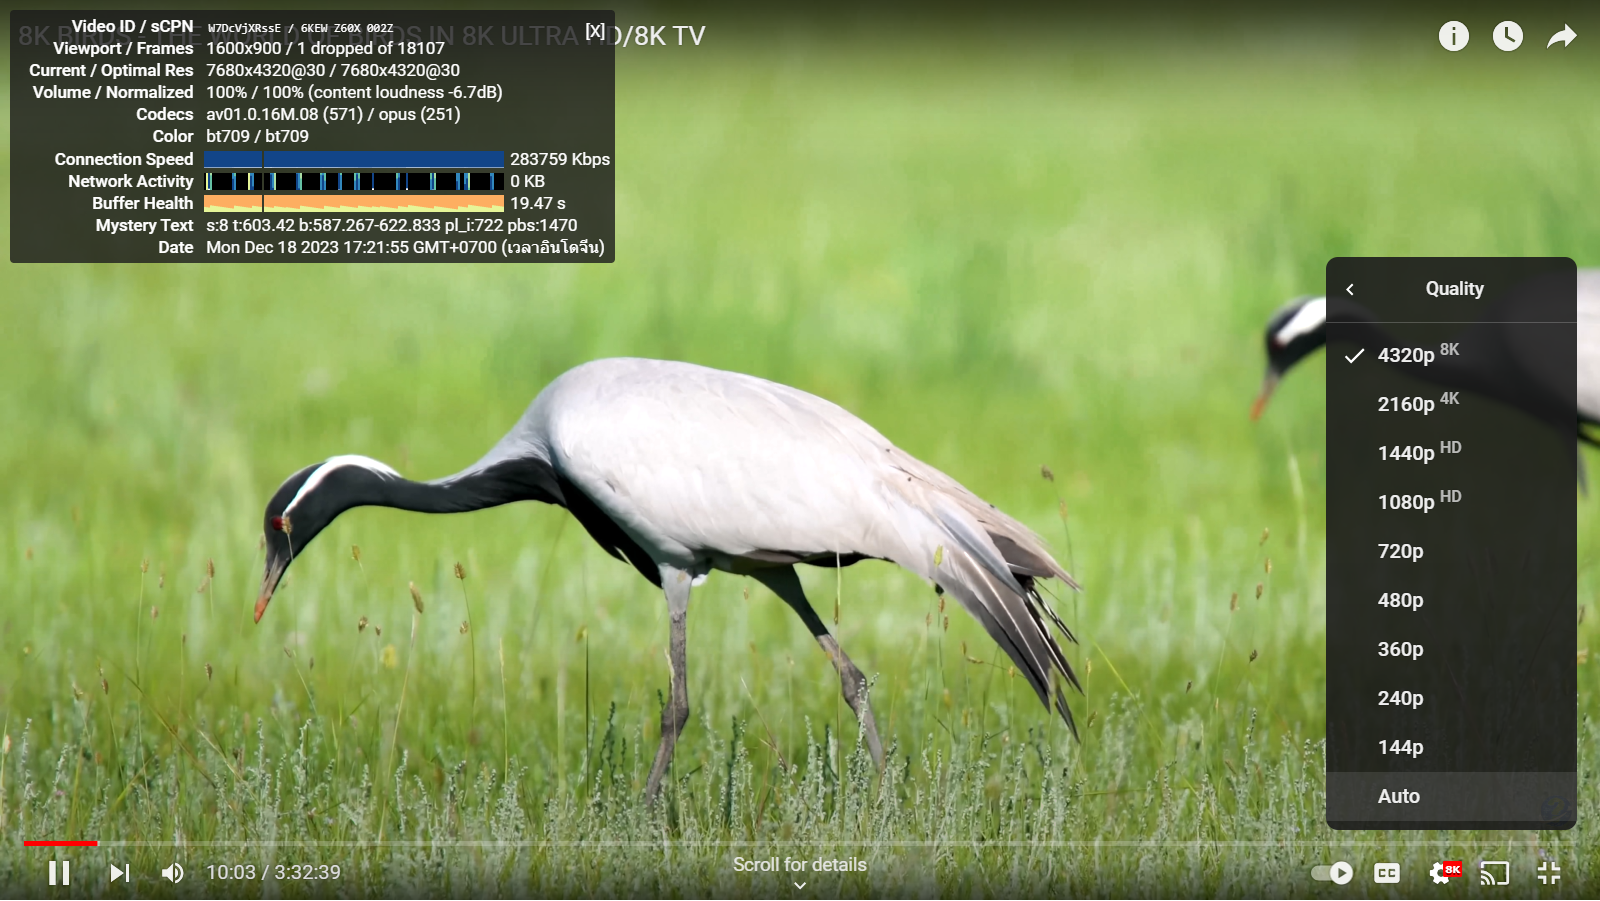Click the Viewport / Frames value
1600x901 pixels.
click(325, 48)
